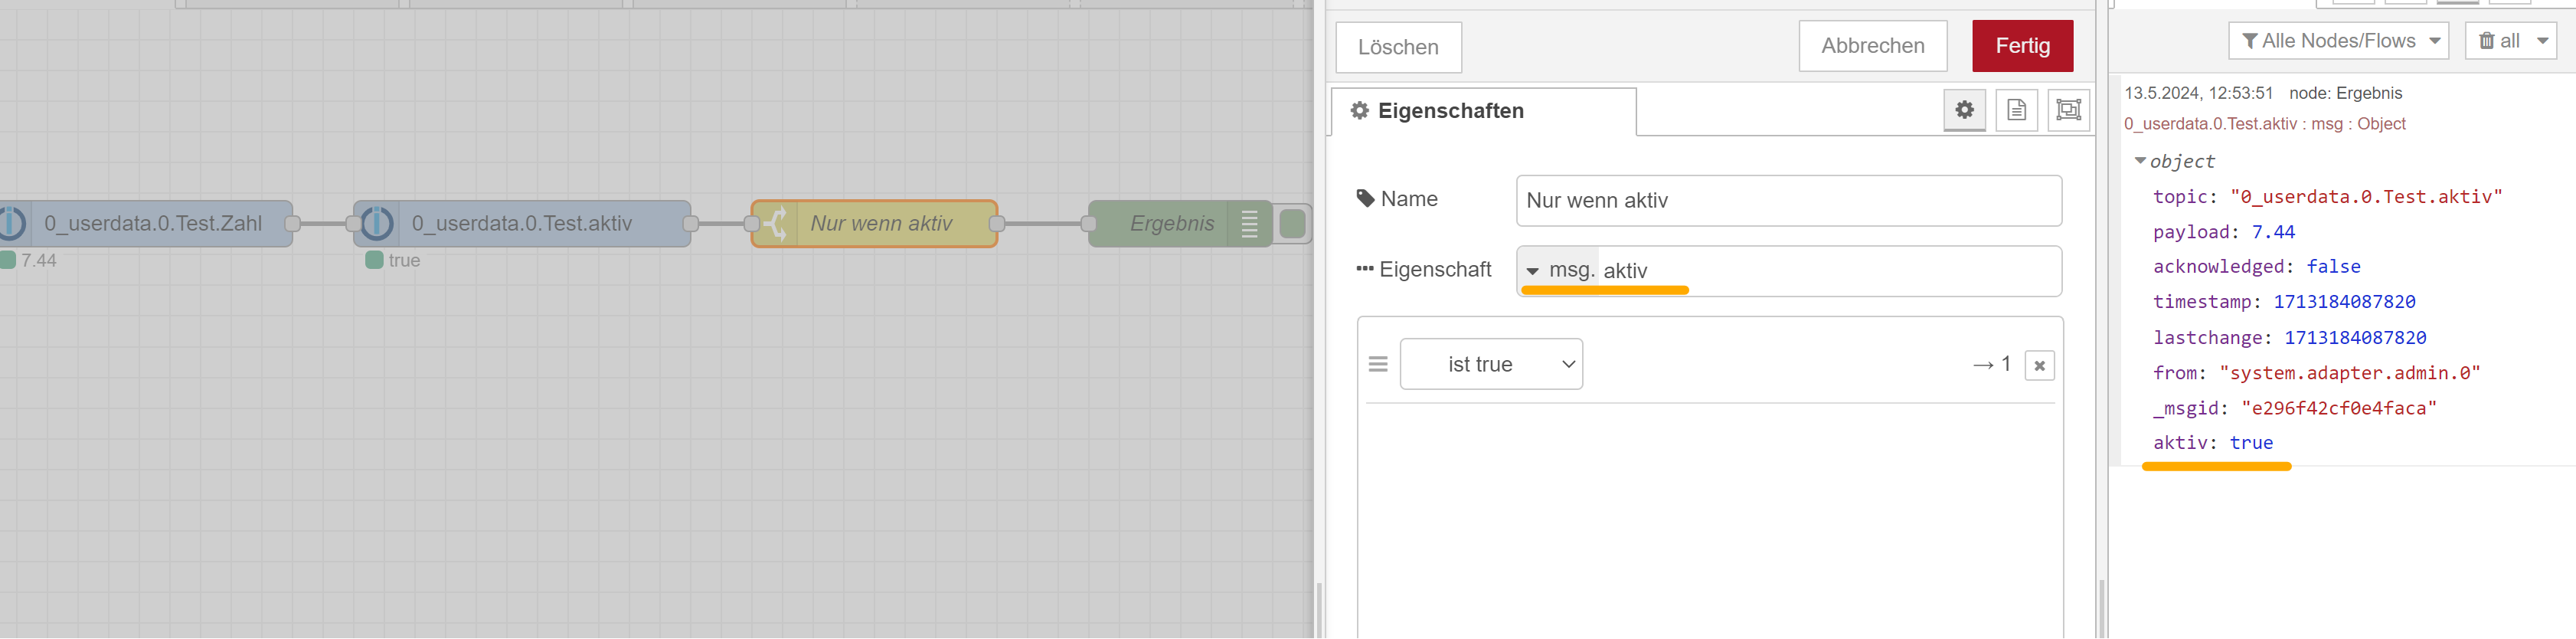Open the node properties gear icon
This screenshot has height=639, width=2576.
(x=1964, y=110)
